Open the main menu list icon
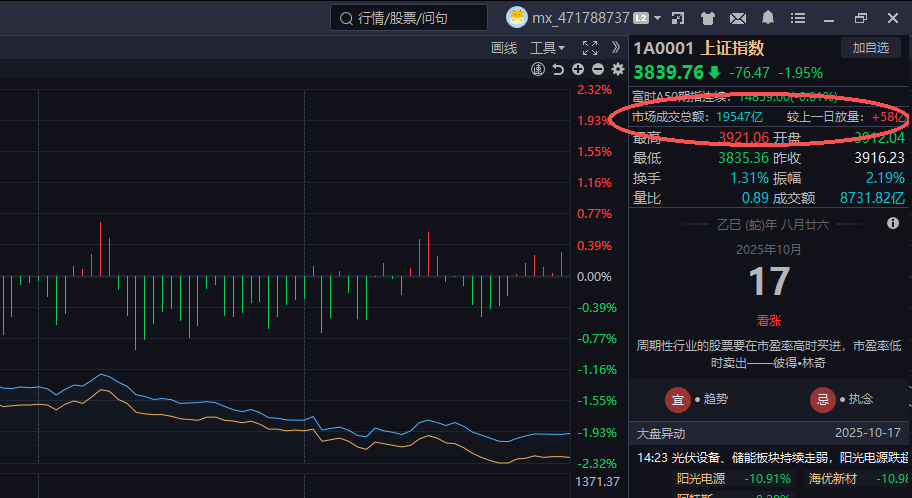Image resolution: width=912 pixels, height=498 pixels. click(x=797, y=18)
